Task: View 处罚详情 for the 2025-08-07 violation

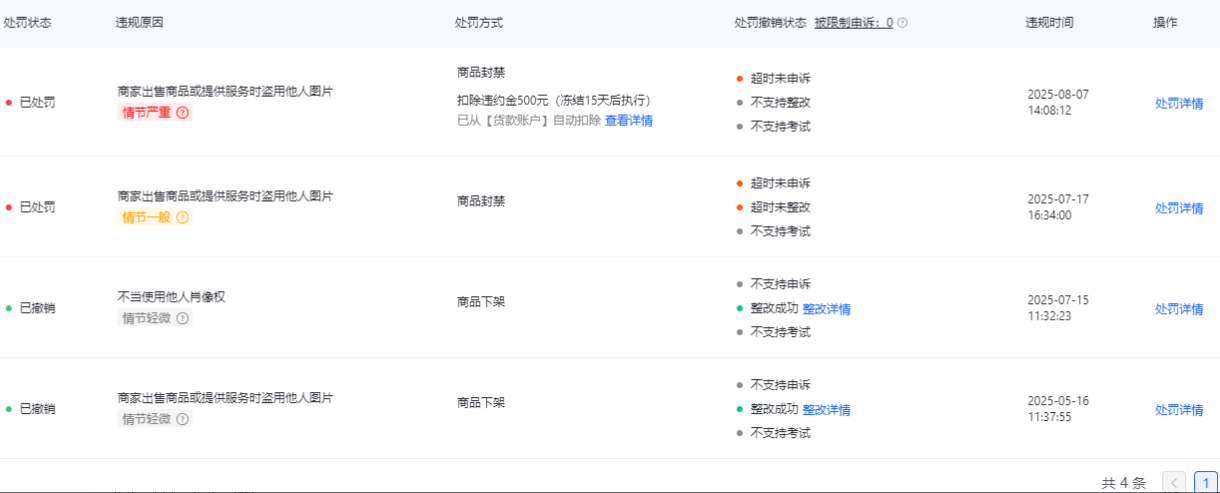Action: (x=1179, y=103)
